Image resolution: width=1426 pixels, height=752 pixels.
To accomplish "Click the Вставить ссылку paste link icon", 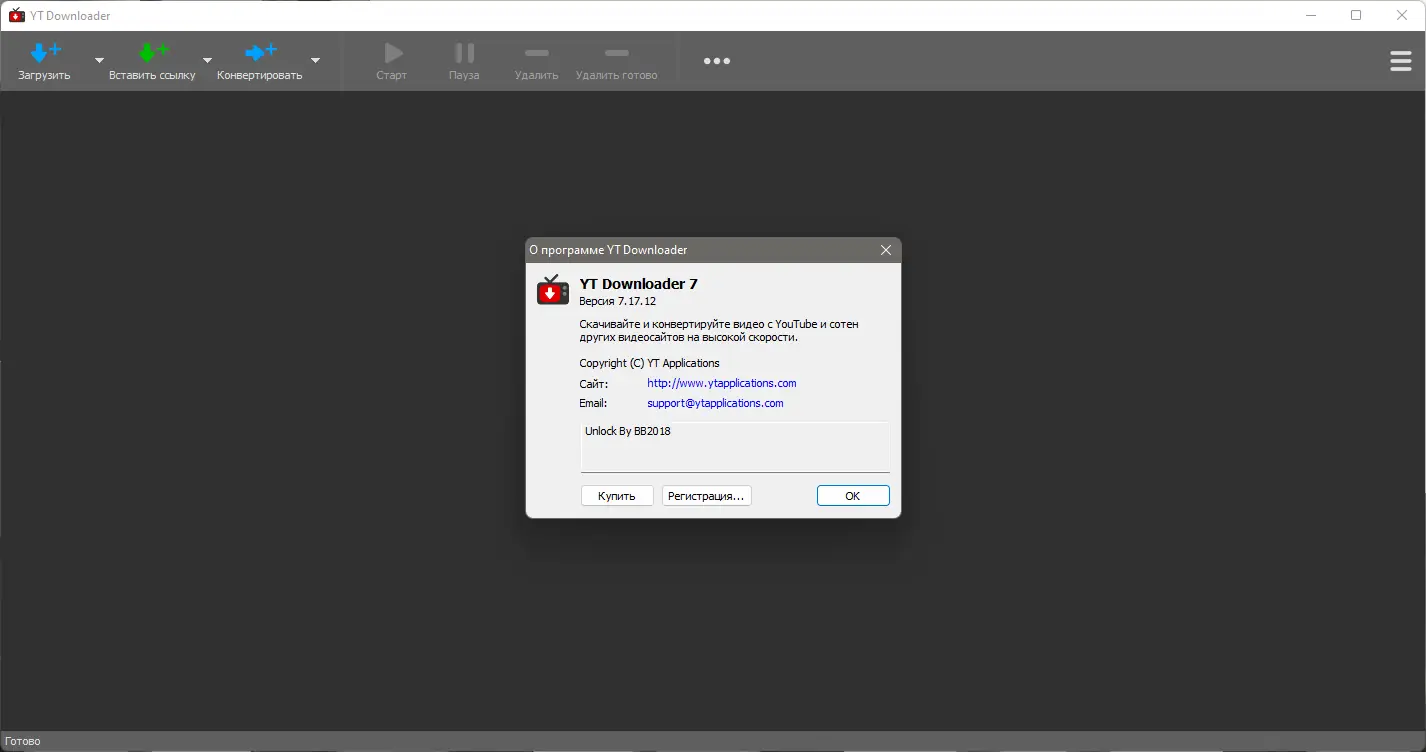I will [x=153, y=52].
